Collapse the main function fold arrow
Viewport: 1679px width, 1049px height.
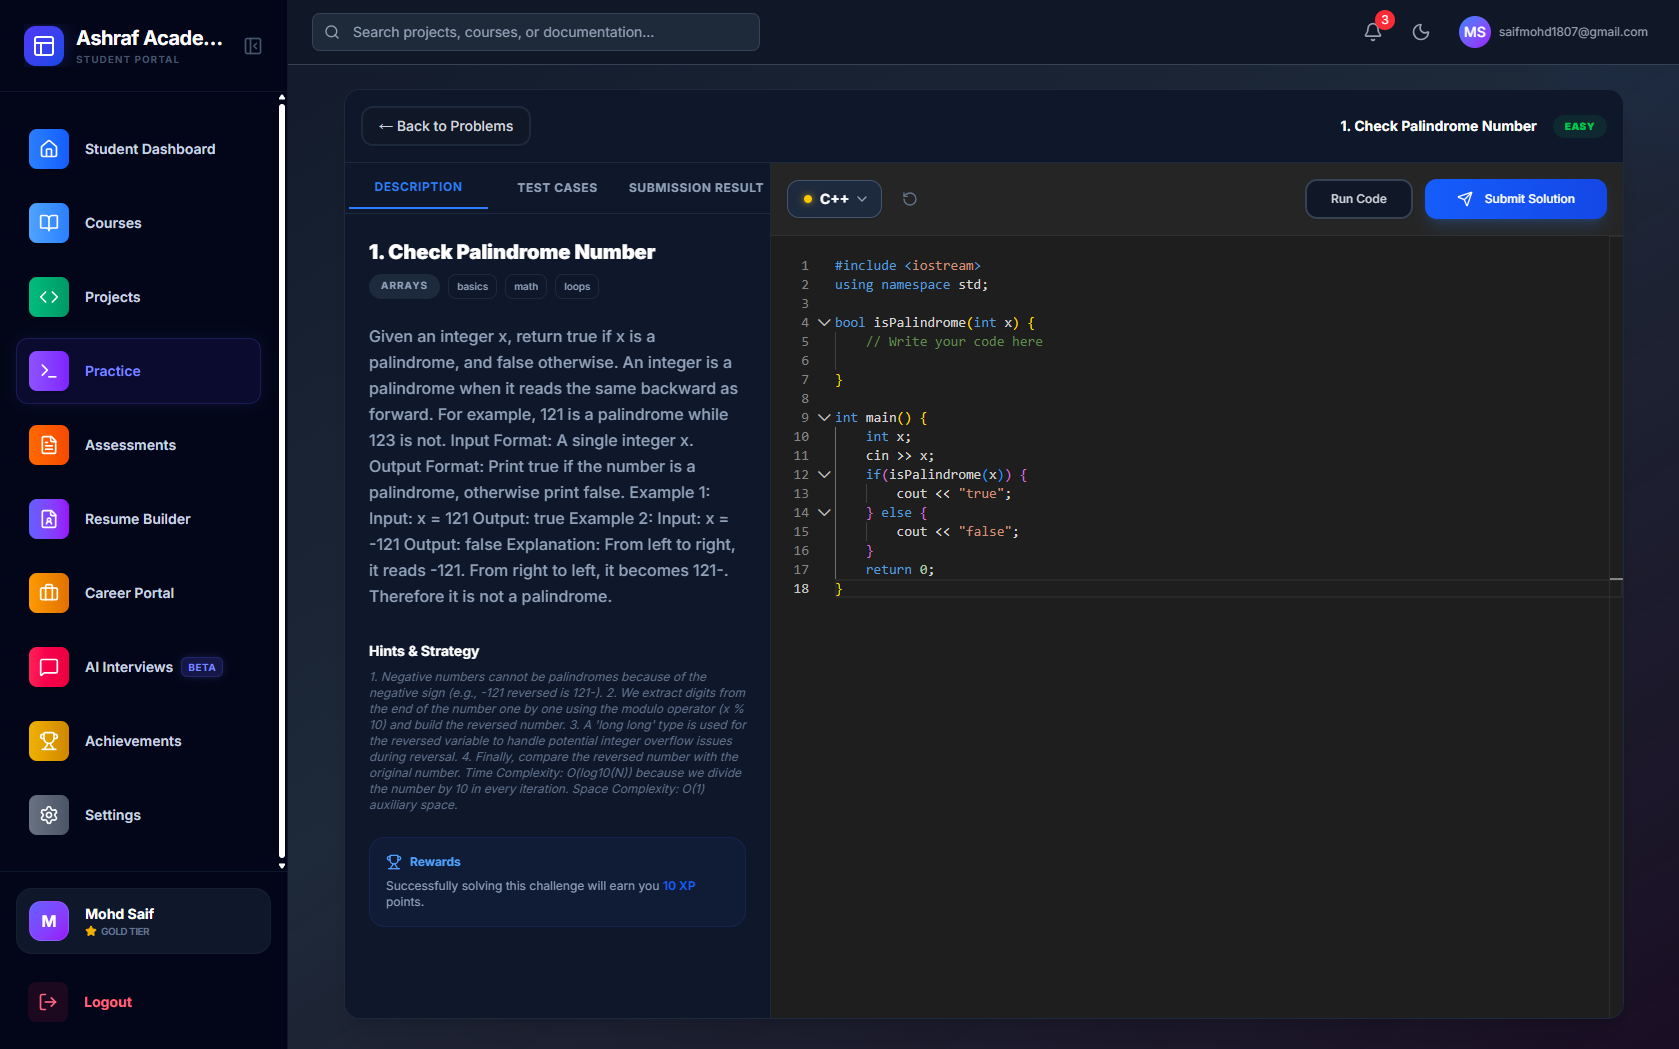click(824, 417)
